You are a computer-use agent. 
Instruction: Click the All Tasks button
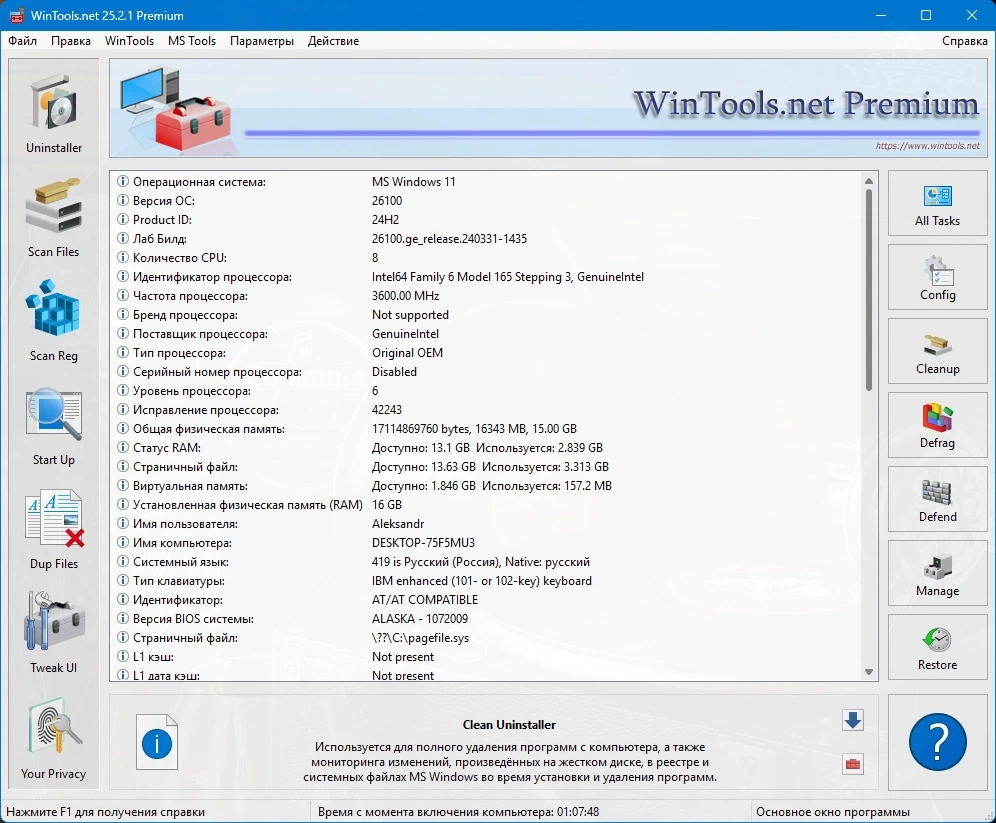point(937,203)
